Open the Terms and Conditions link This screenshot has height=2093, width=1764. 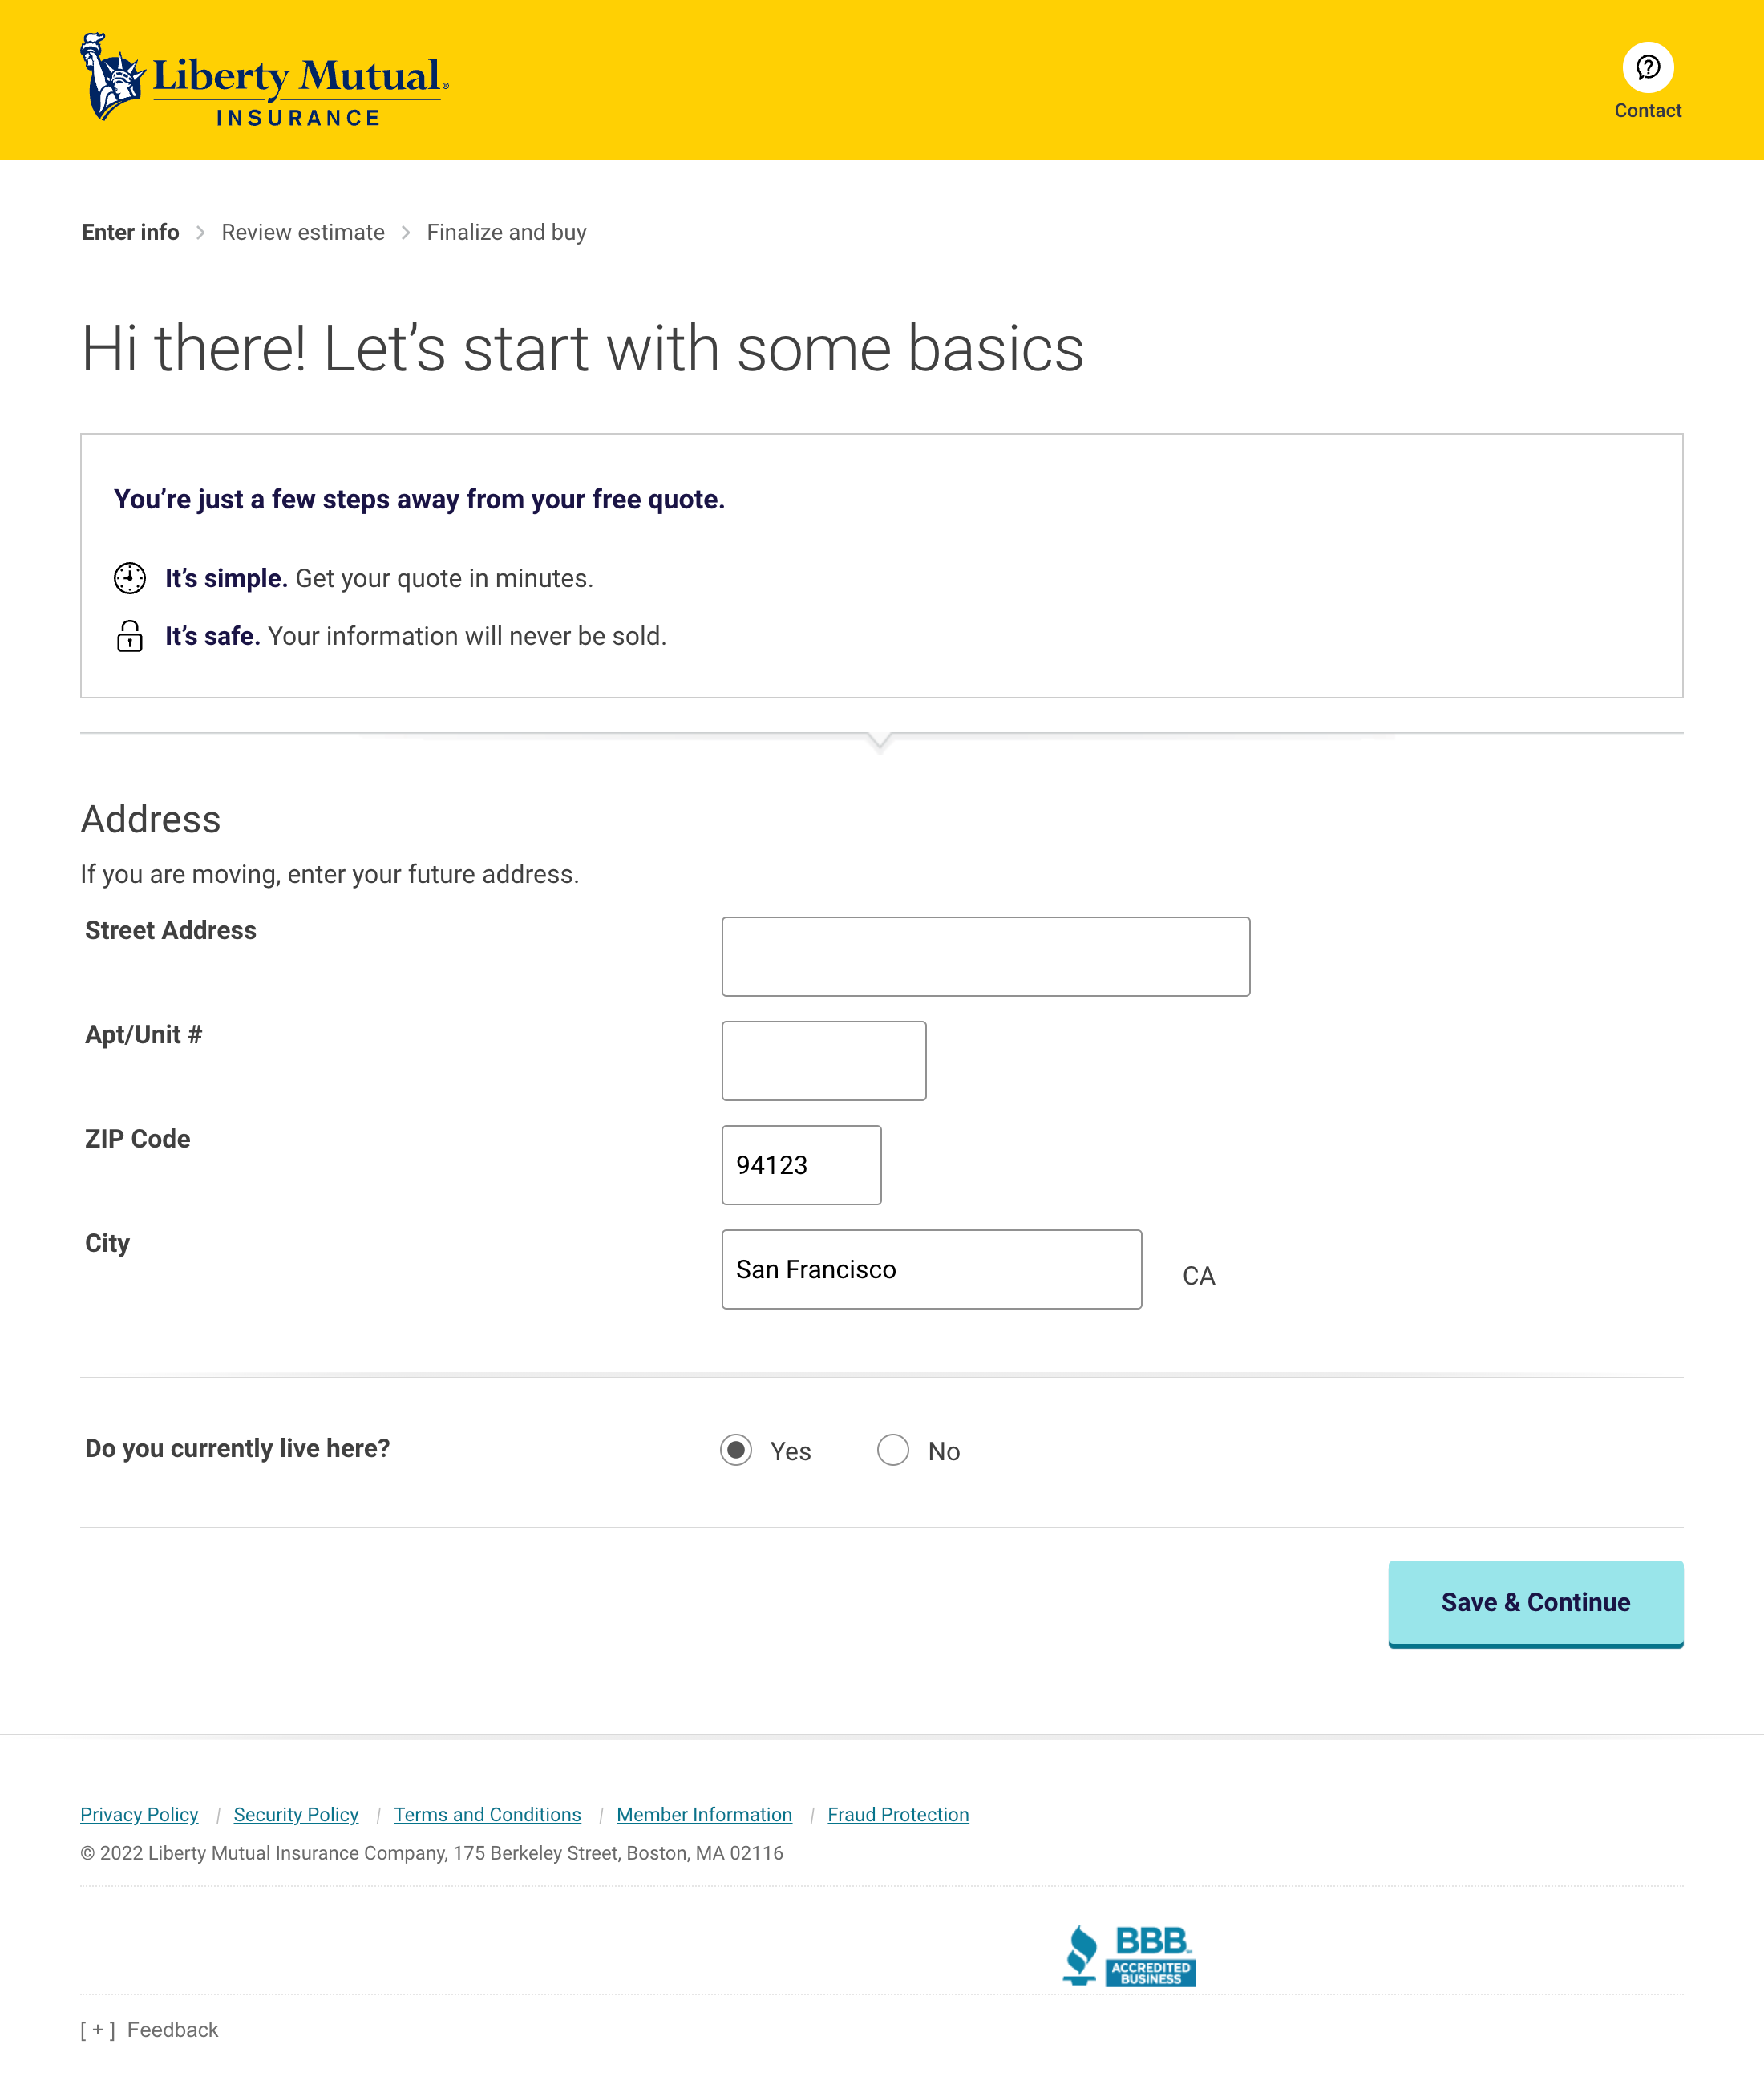(x=487, y=1815)
